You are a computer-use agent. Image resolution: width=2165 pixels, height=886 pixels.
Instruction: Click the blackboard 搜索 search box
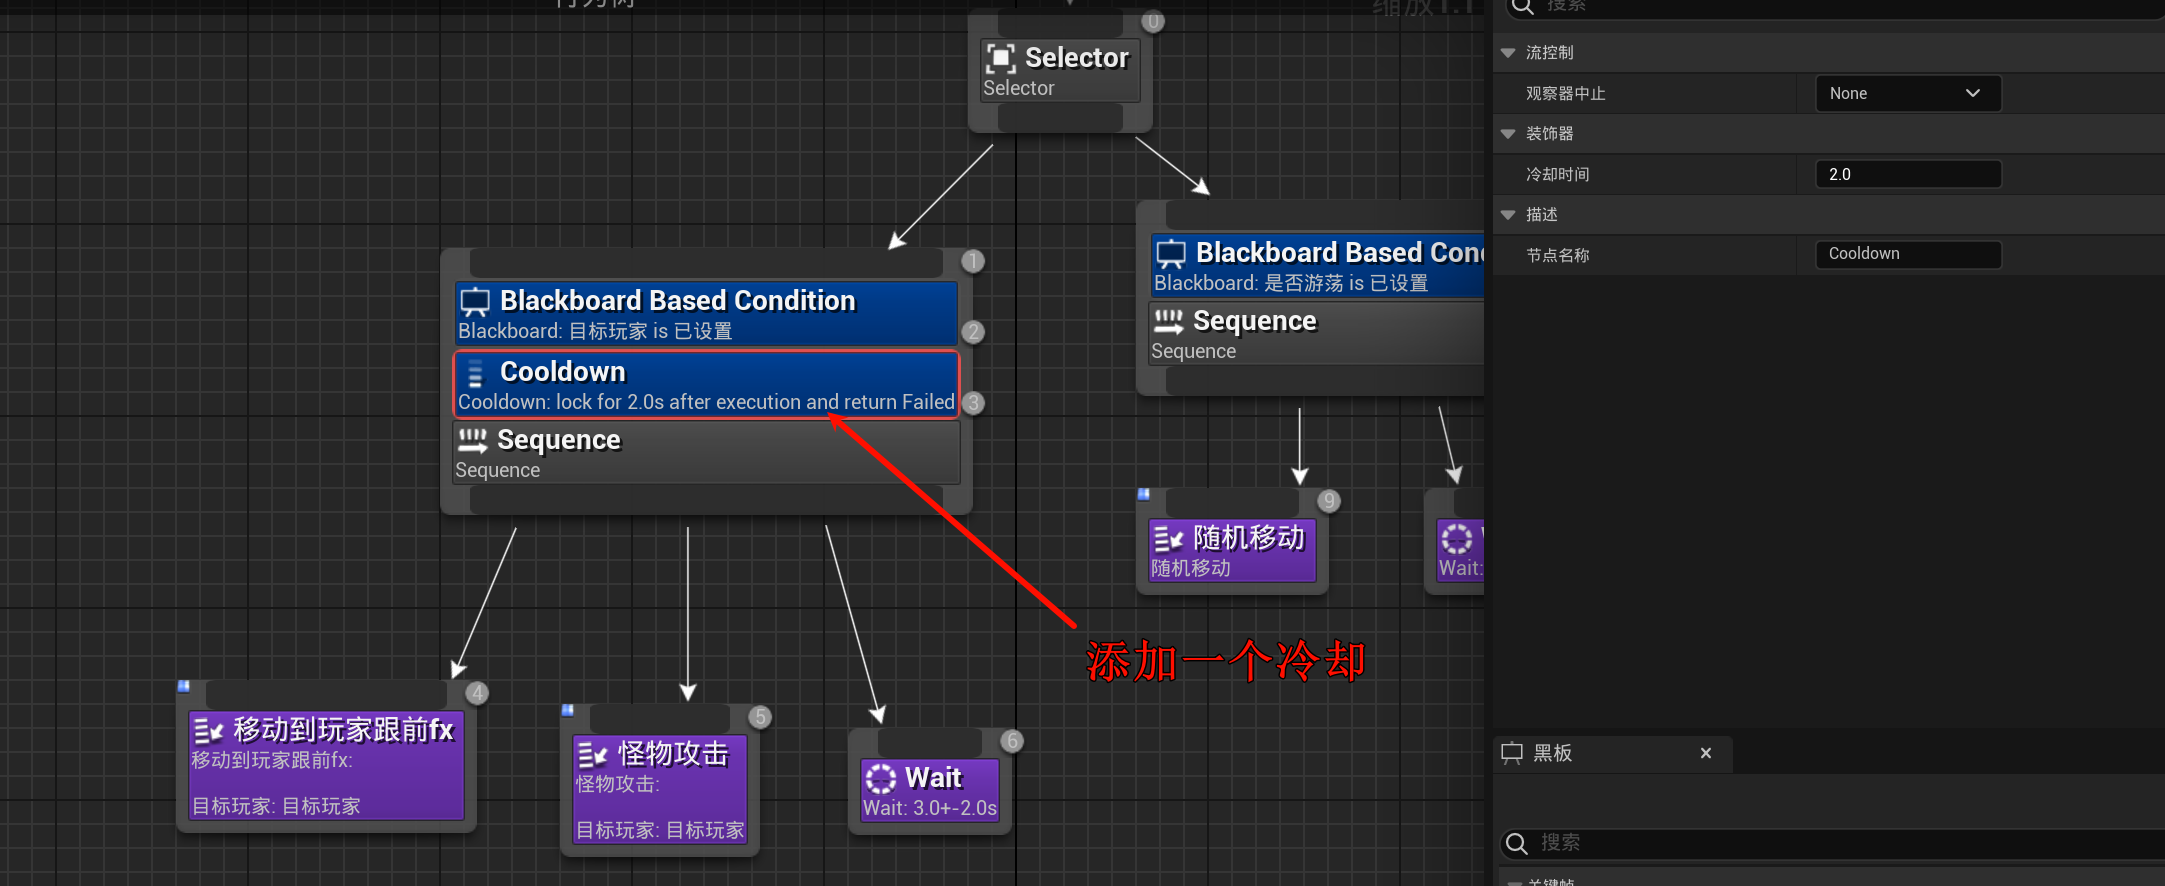[x=1830, y=843]
